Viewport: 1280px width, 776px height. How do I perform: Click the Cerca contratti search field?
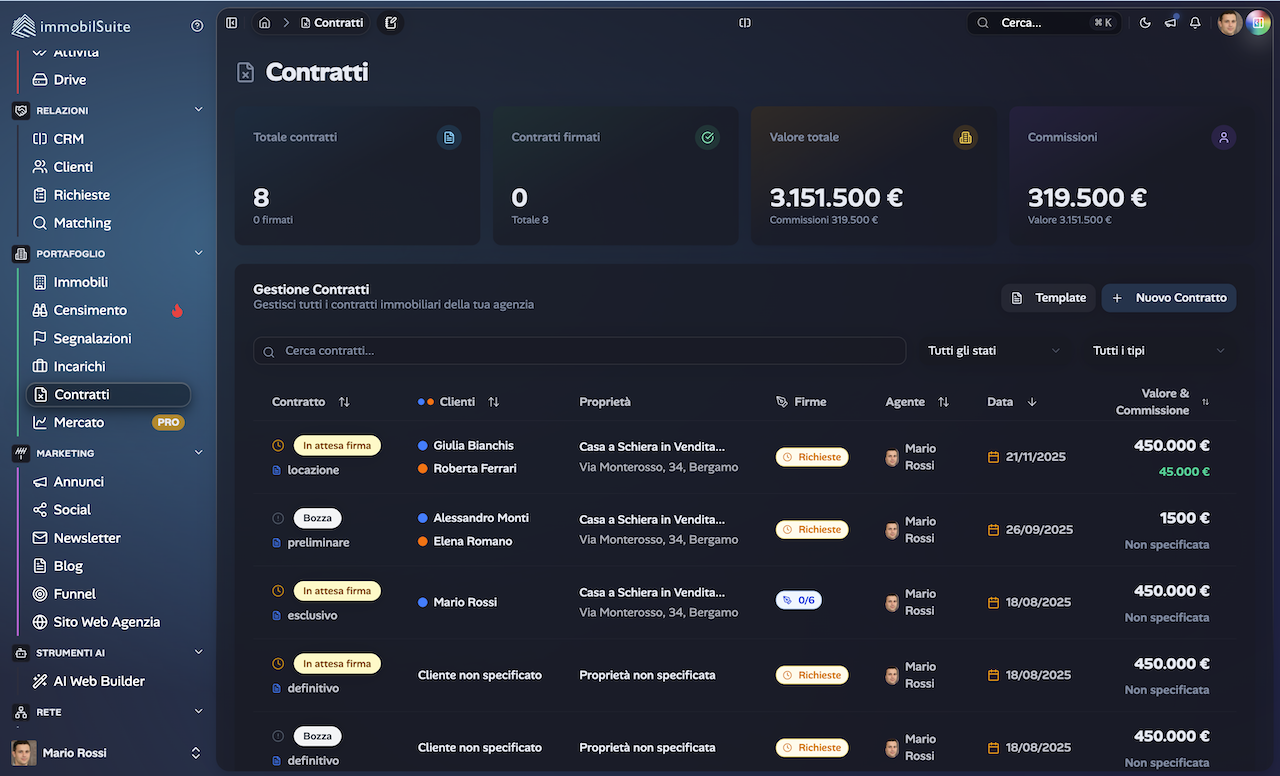click(x=580, y=351)
